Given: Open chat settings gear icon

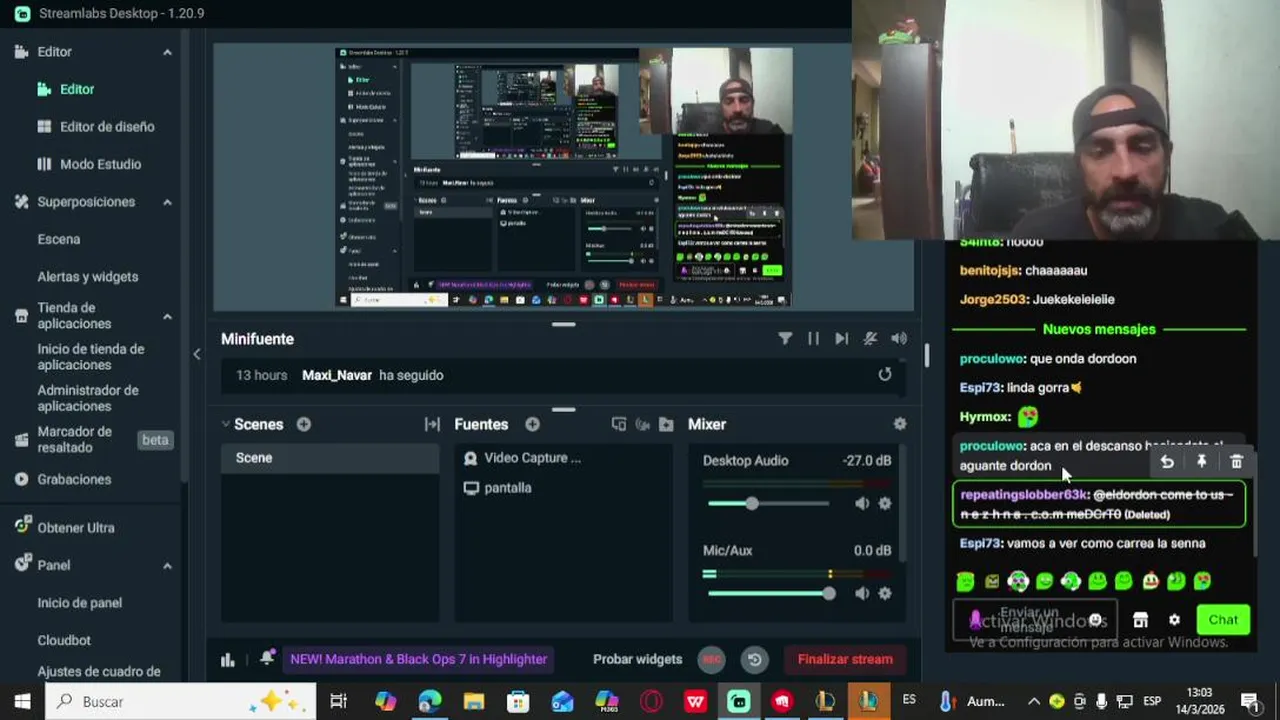Looking at the screenshot, I should coord(1174,620).
